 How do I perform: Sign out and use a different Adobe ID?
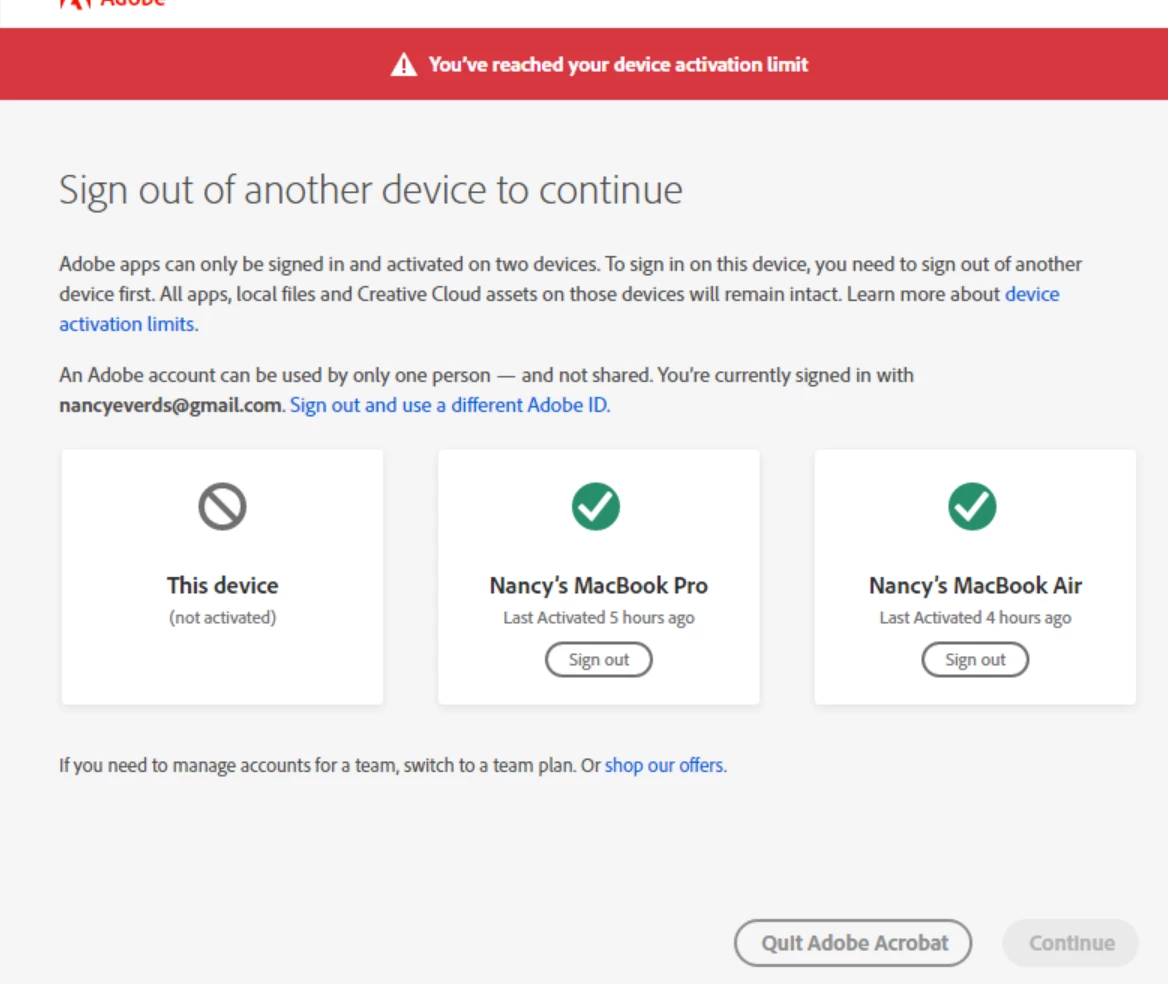point(450,405)
